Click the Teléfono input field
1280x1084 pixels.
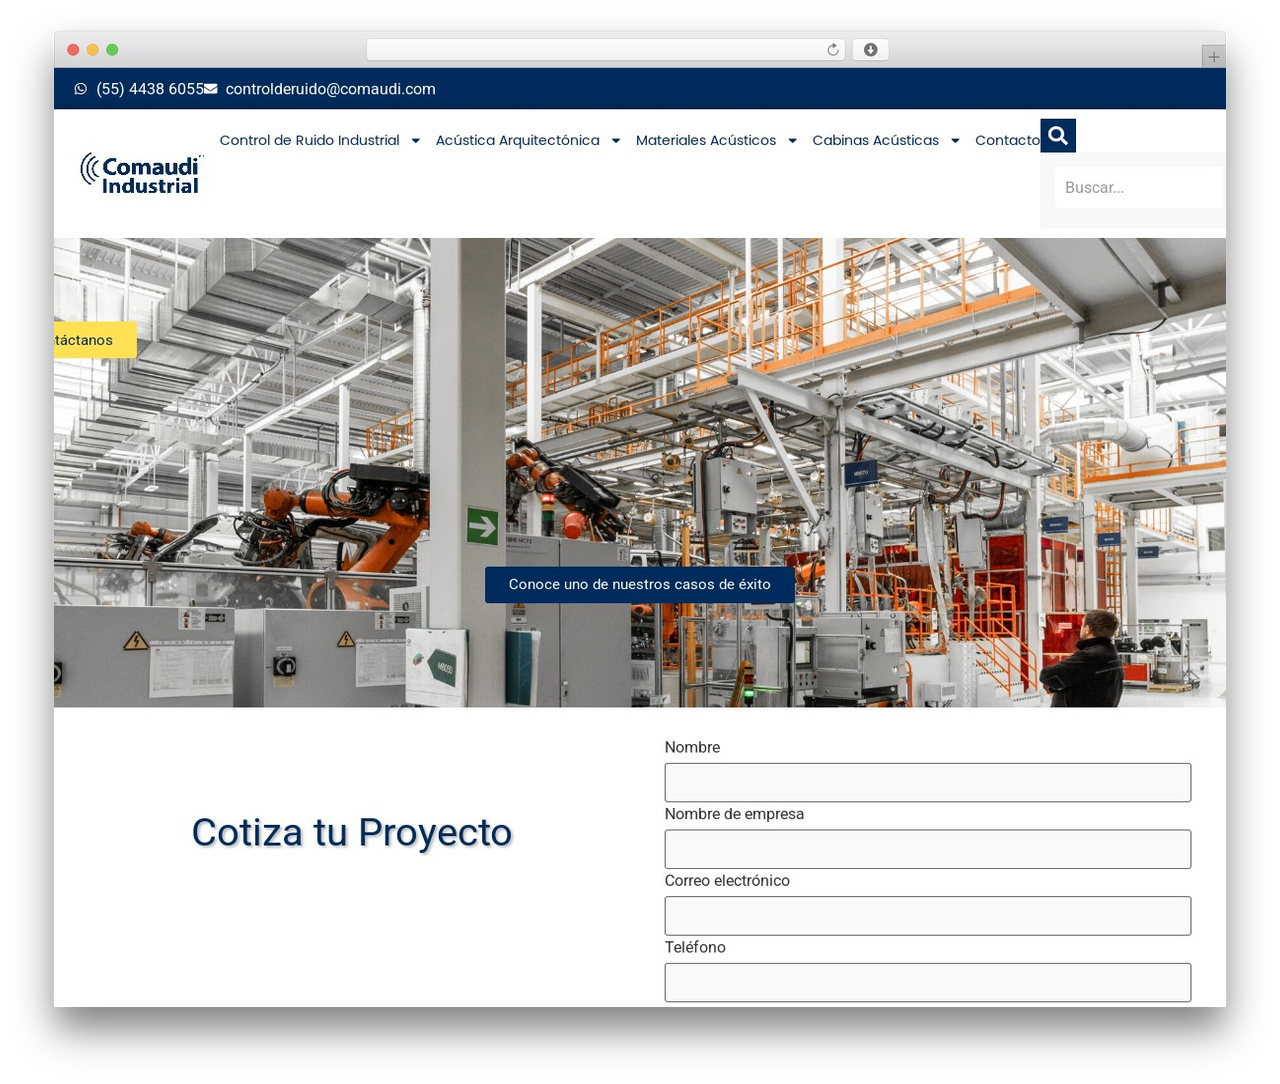[x=928, y=982]
